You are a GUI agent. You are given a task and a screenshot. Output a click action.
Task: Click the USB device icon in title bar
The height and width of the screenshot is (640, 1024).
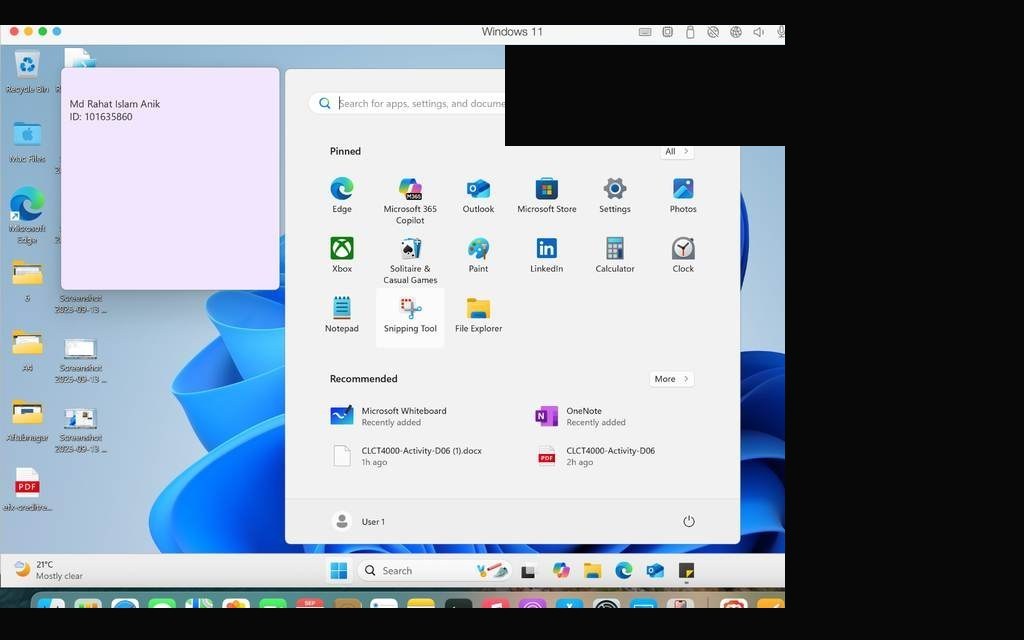pos(690,32)
